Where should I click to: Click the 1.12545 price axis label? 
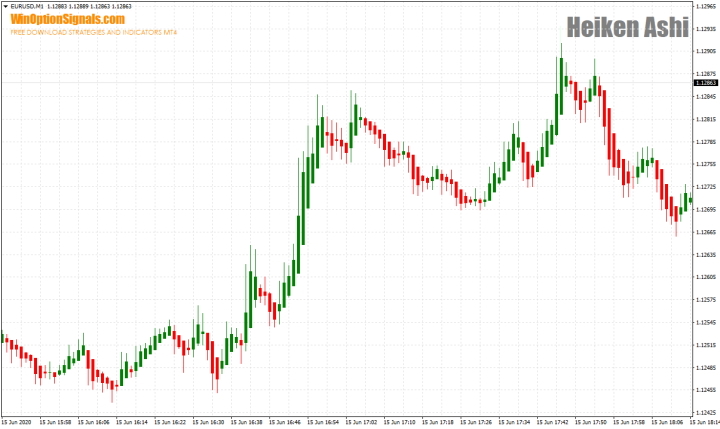705,322
